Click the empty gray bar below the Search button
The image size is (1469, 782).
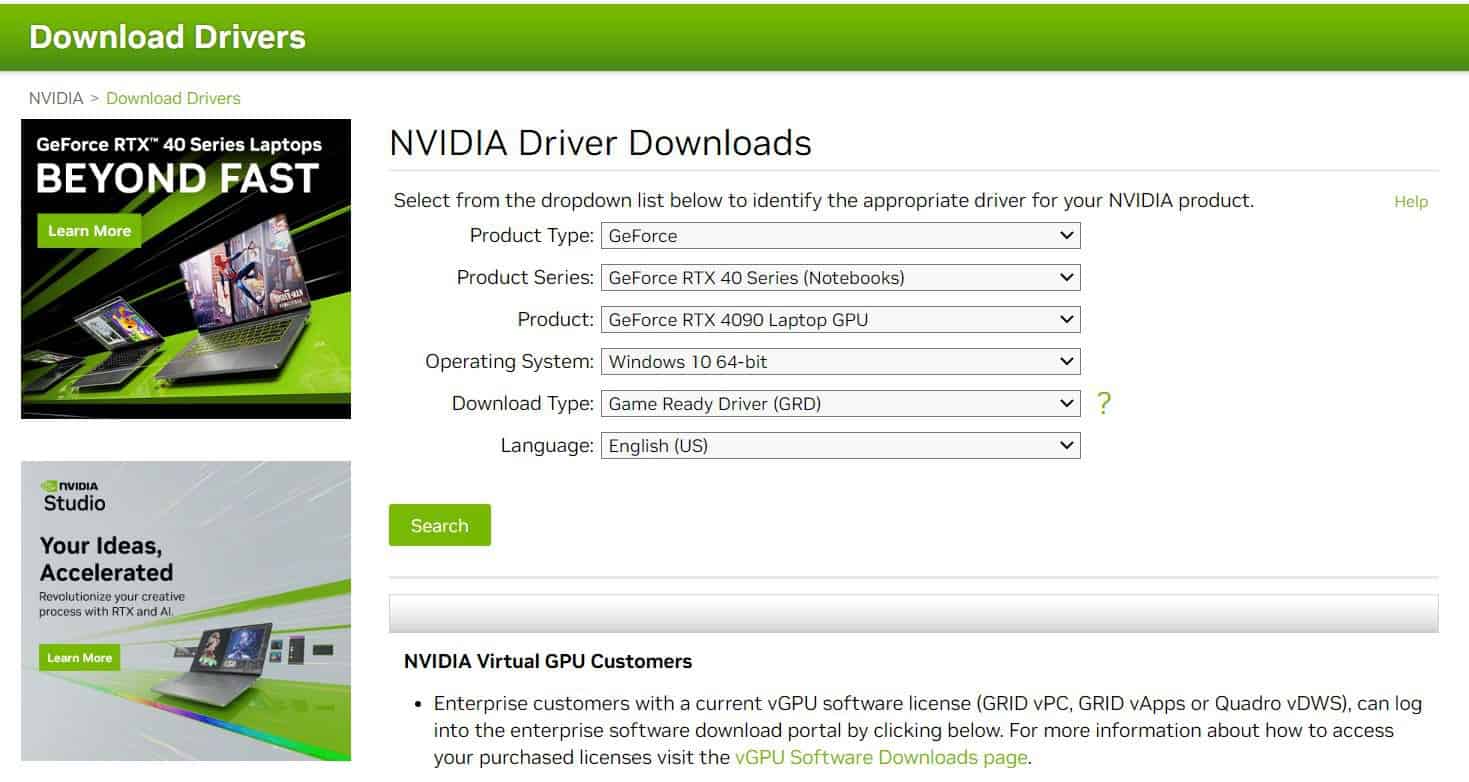pyautogui.click(x=913, y=614)
